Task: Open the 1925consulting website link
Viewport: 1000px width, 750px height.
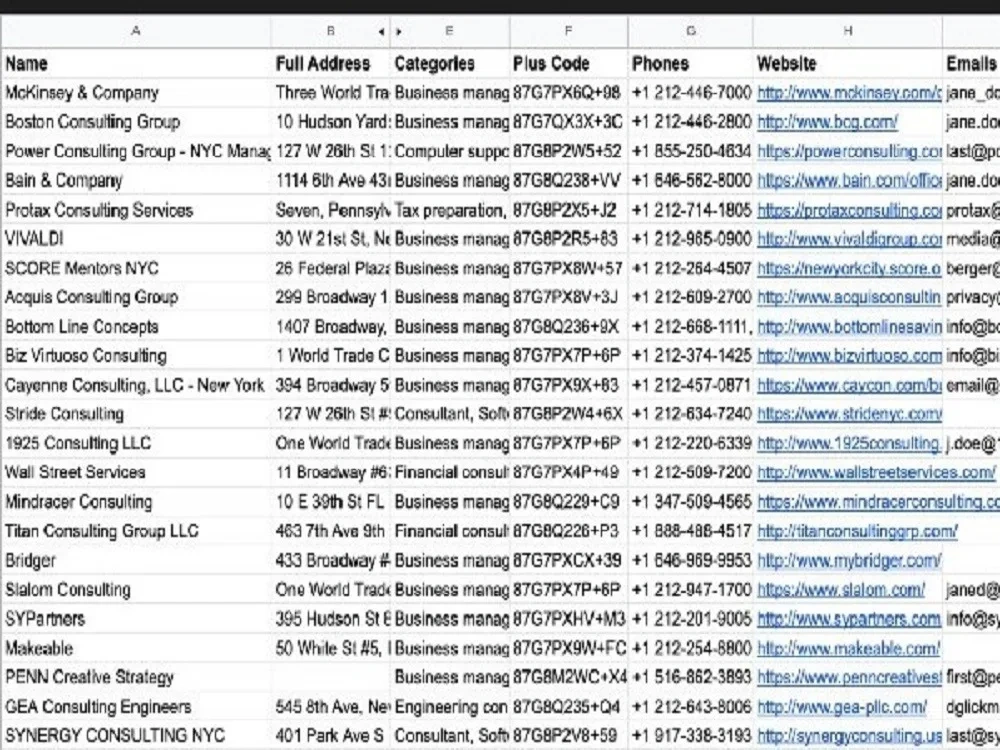Action: [x=849, y=444]
